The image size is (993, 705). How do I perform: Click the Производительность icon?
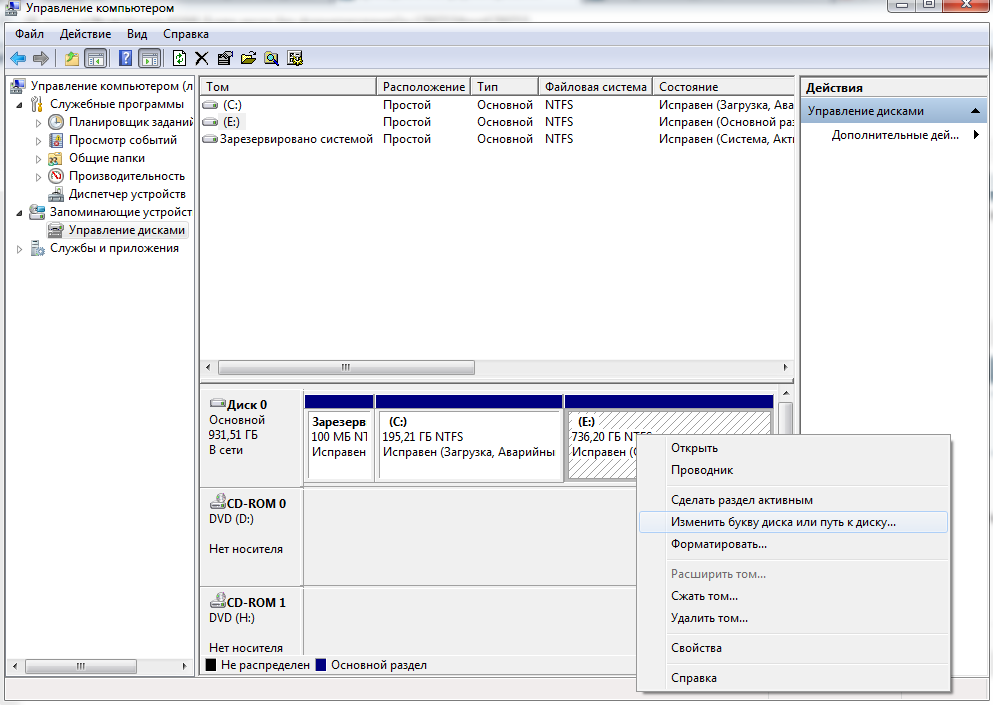[56, 176]
